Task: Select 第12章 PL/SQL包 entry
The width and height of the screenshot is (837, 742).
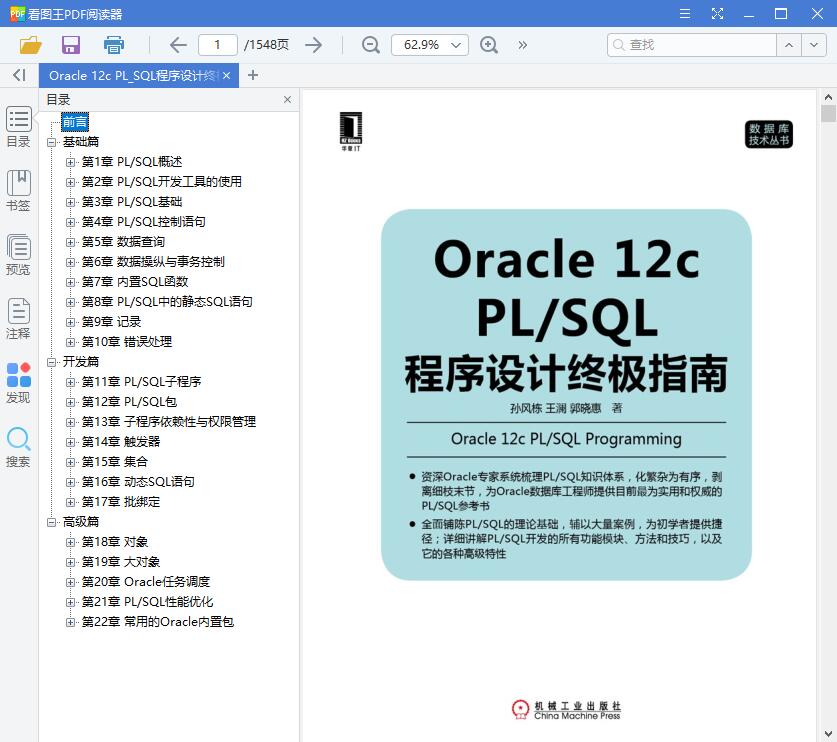Action: coord(129,402)
